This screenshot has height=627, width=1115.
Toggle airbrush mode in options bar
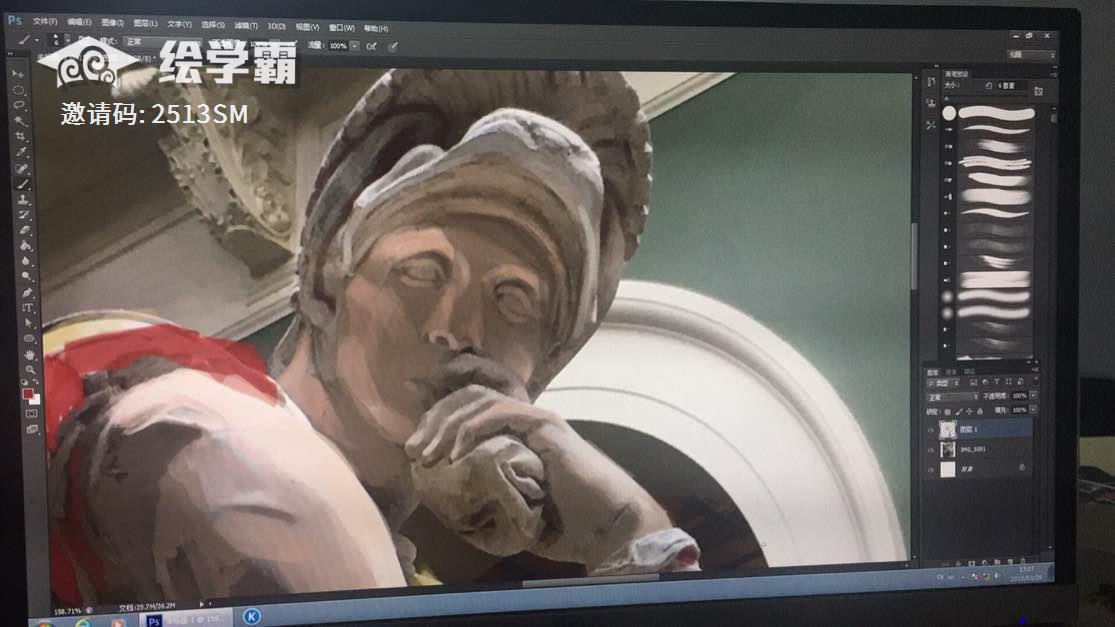371,46
